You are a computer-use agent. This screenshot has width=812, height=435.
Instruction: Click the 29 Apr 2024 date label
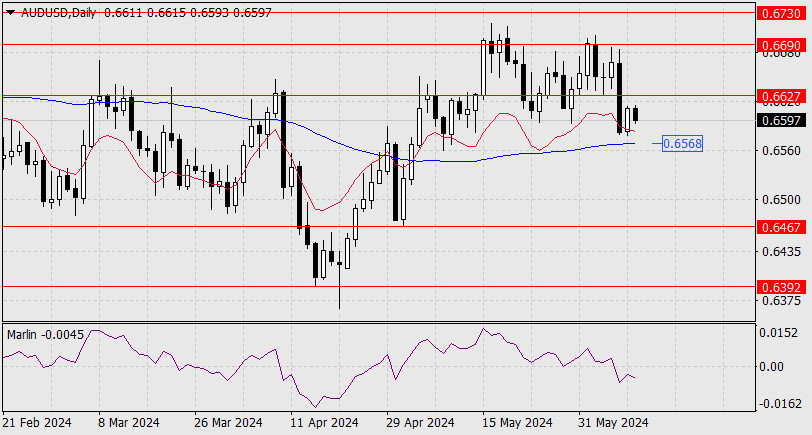point(420,423)
